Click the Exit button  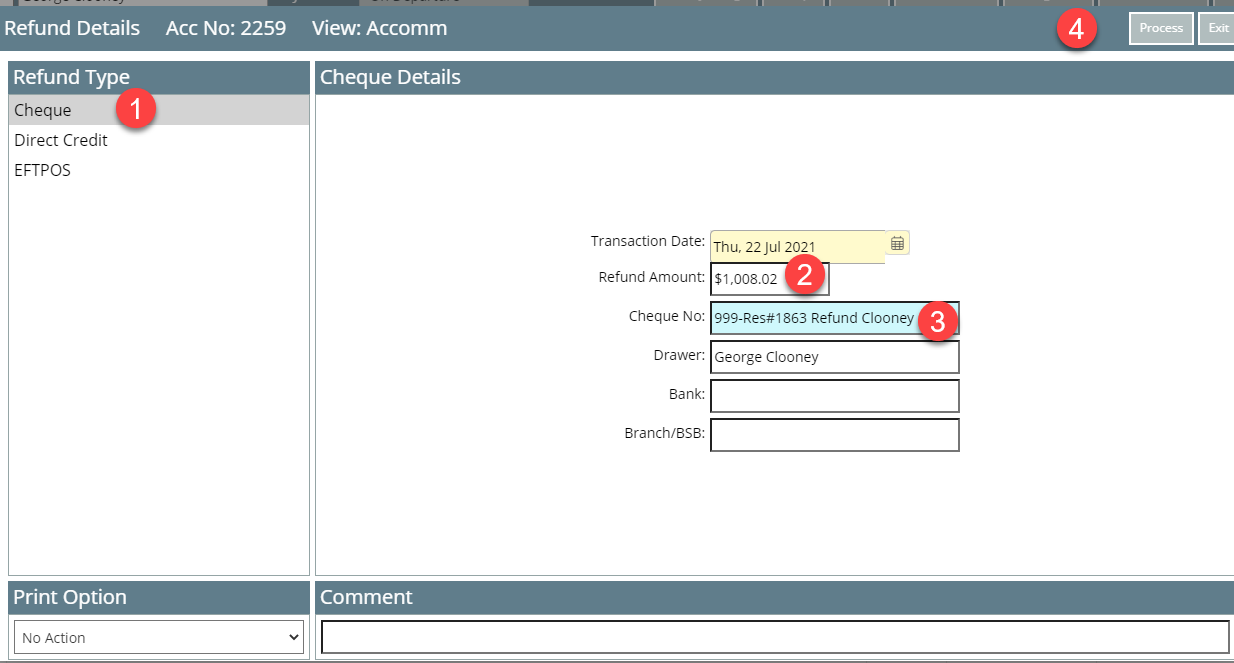(1217, 28)
